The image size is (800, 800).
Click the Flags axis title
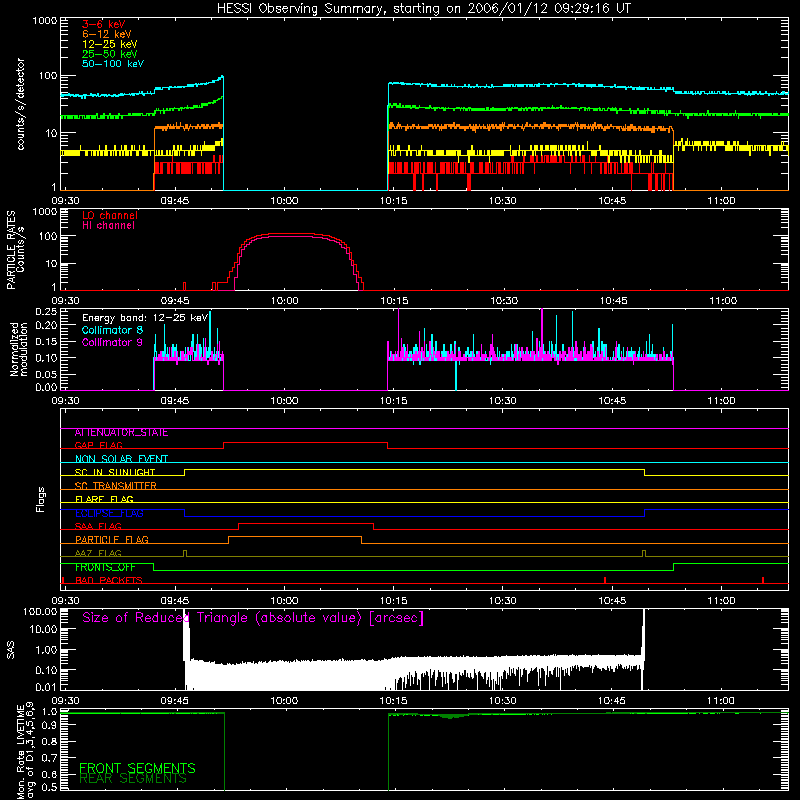[41, 499]
